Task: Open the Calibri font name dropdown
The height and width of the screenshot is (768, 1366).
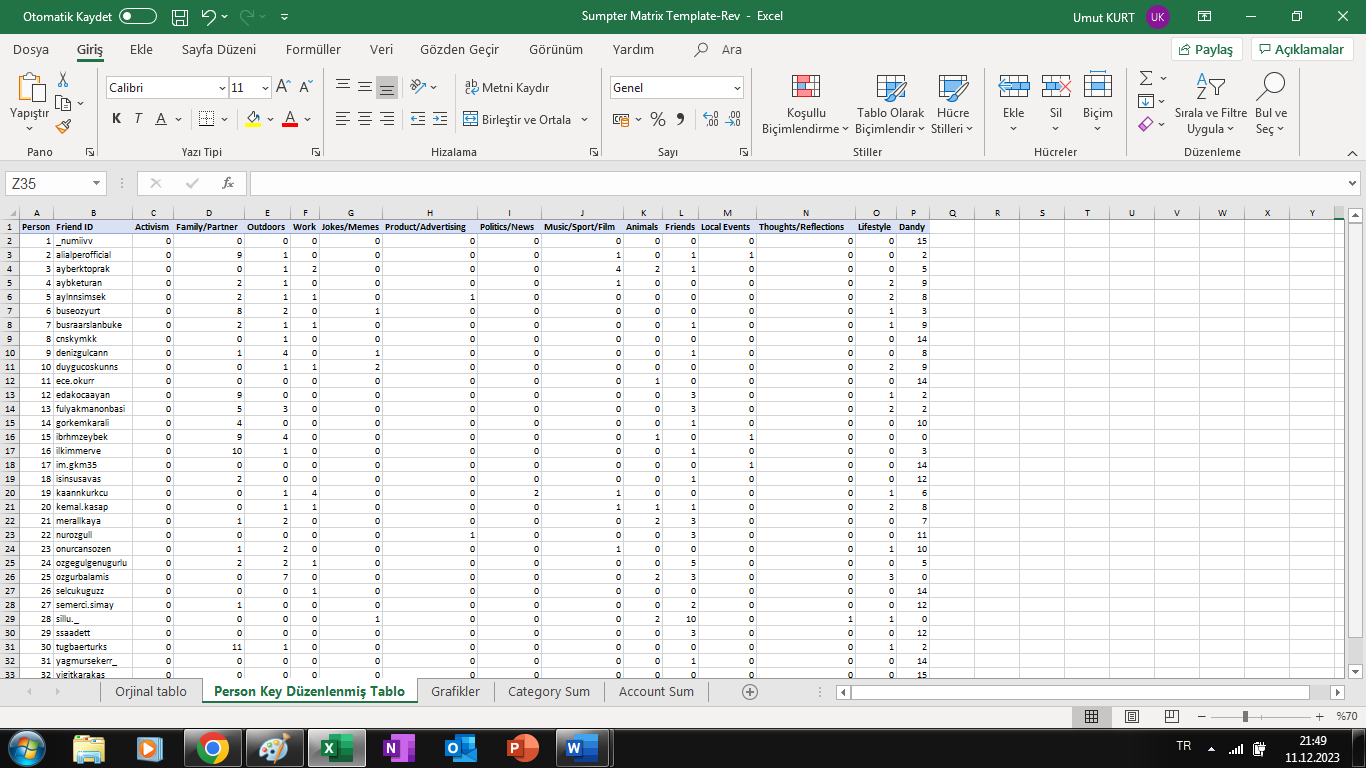Action: point(222,88)
